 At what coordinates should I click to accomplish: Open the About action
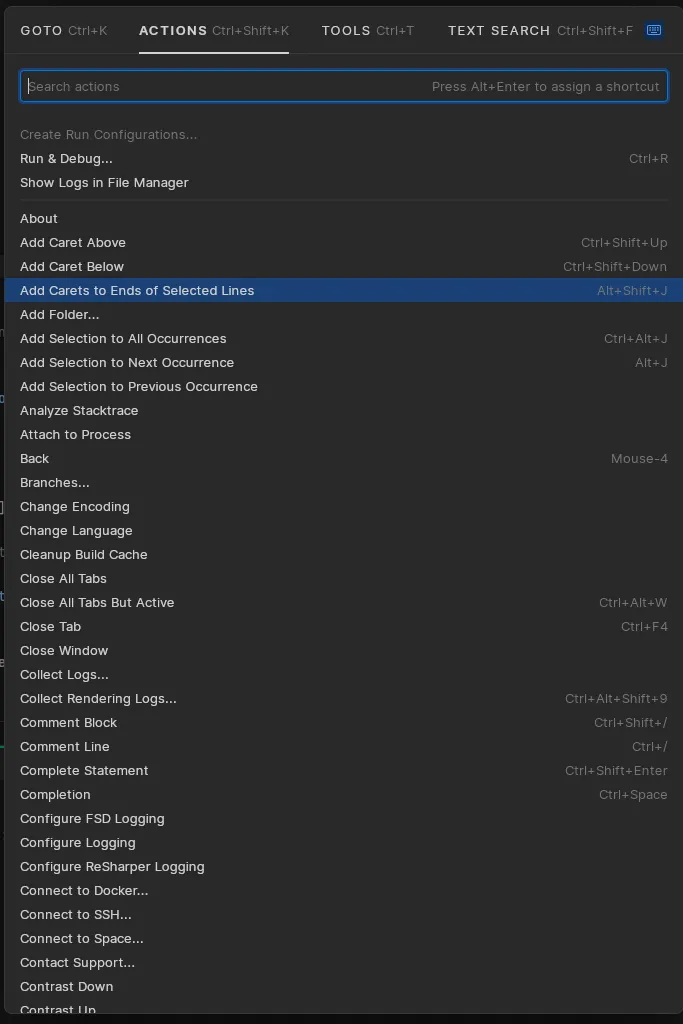[x=39, y=219]
